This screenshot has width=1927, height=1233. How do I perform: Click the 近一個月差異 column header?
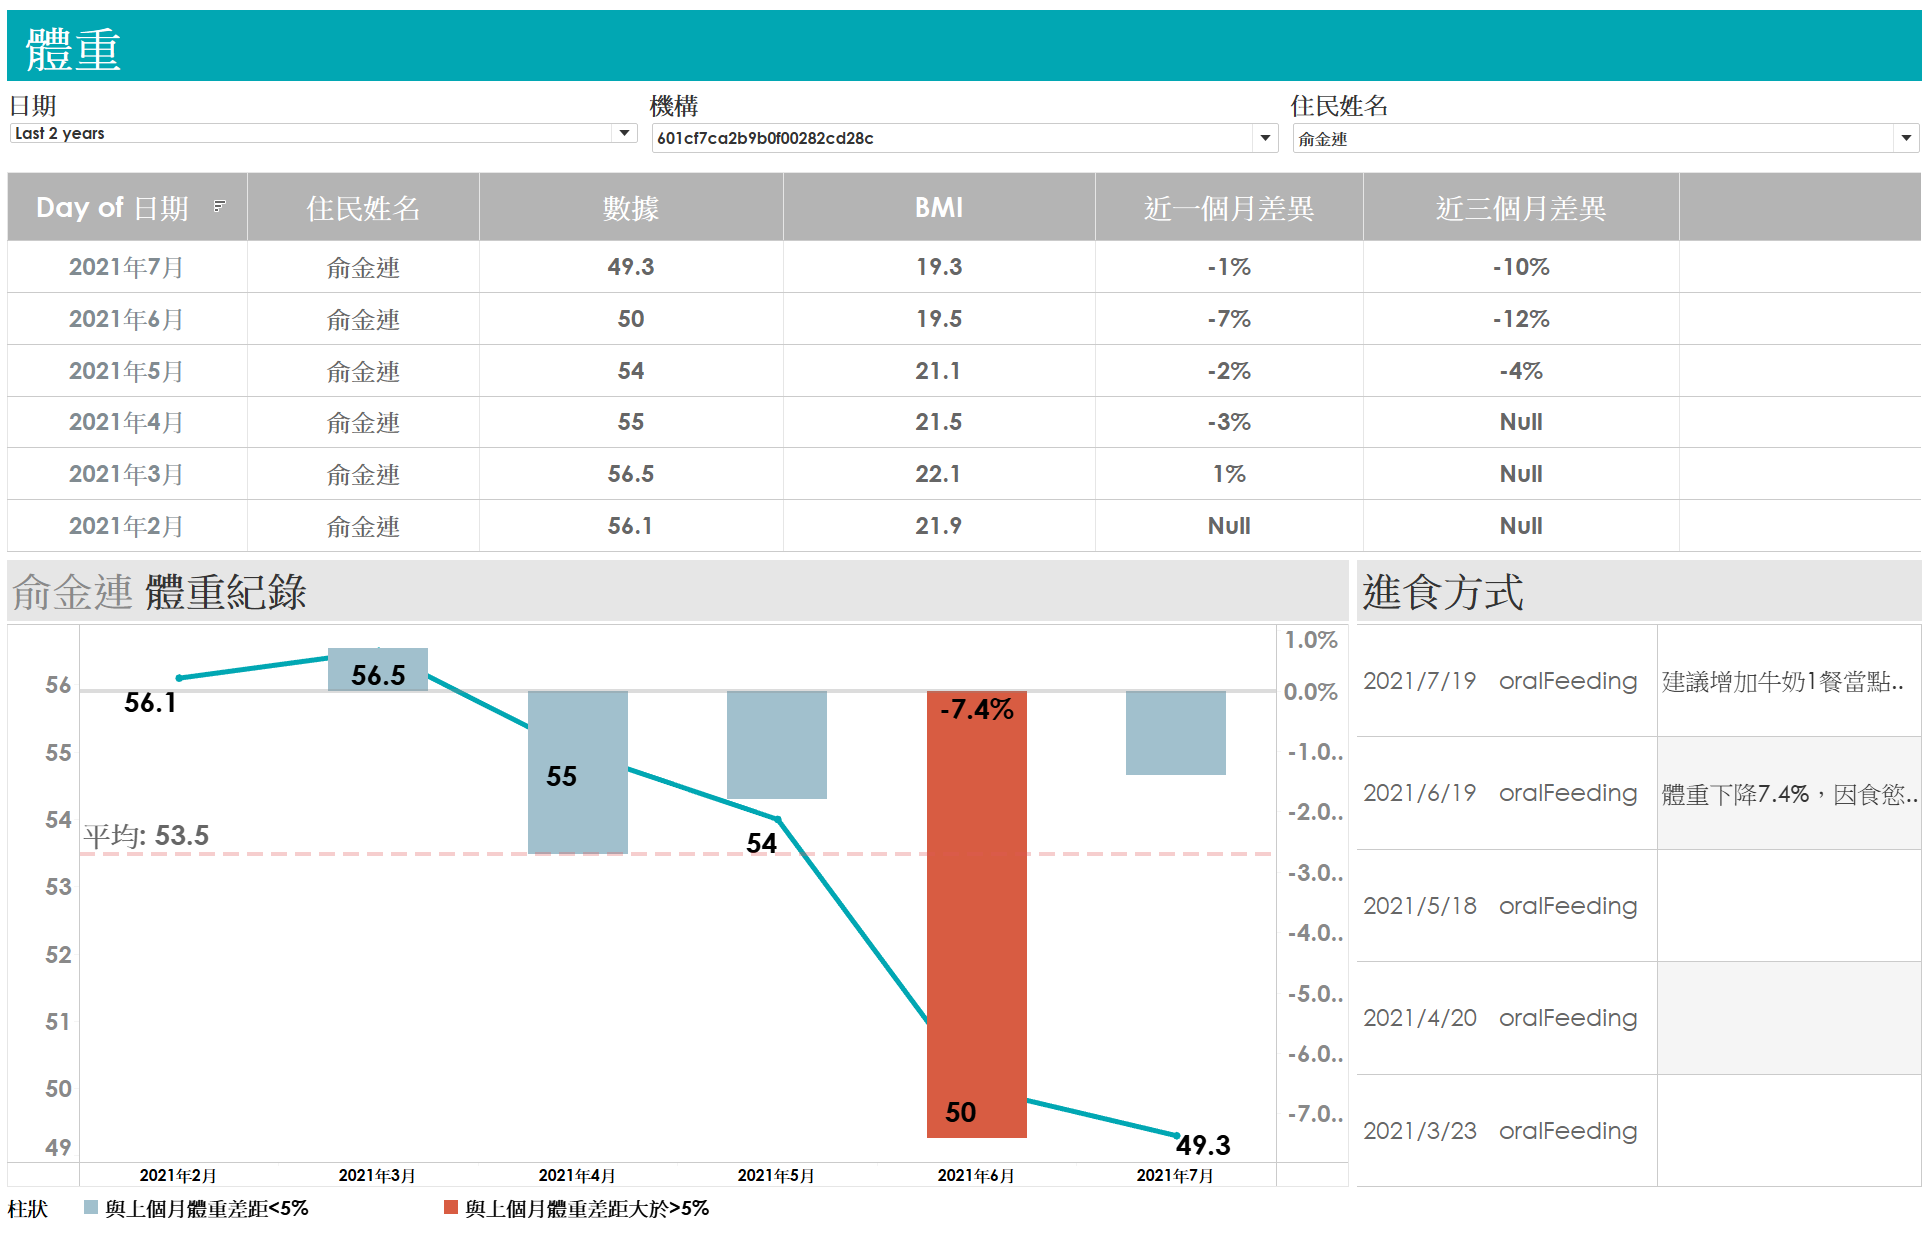pyautogui.click(x=1229, y=207)
